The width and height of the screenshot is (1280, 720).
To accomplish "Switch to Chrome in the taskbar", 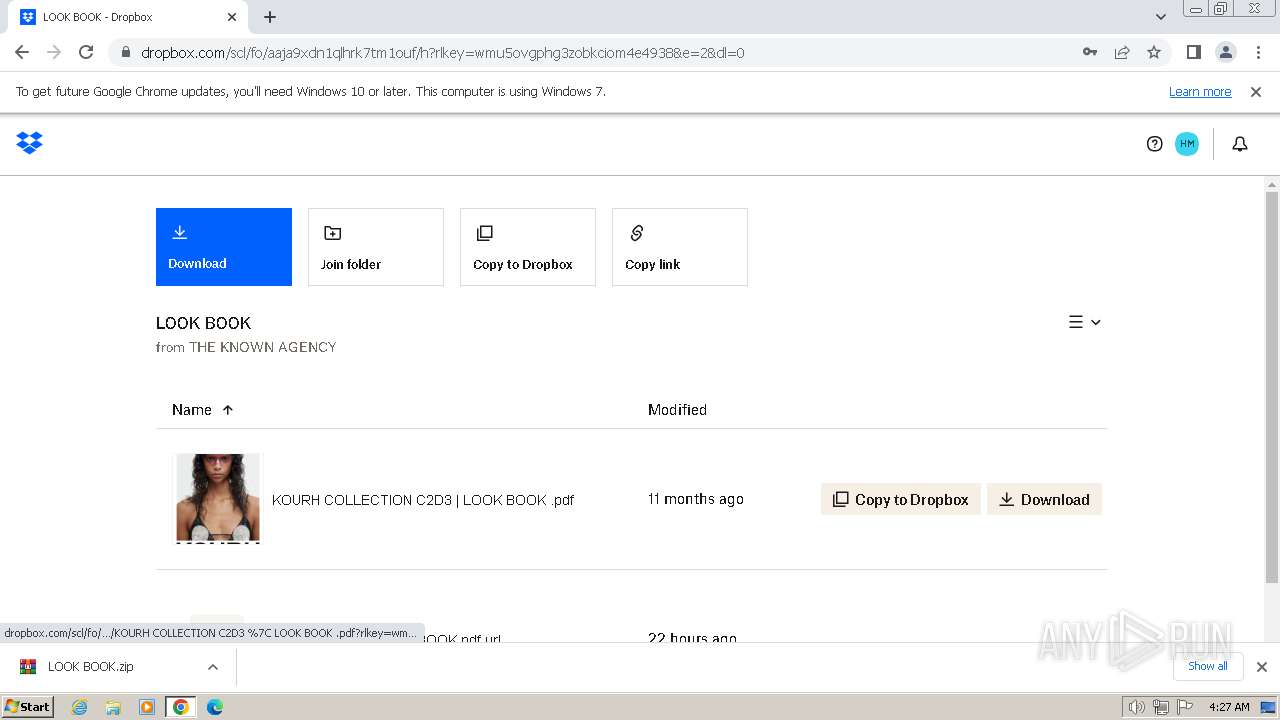I will click(181, 707).
